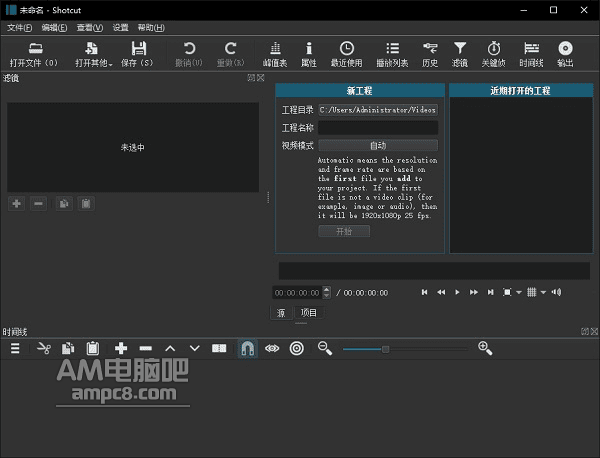Open the 历史 history panel
The height and width of the screenshot is (458, 600).
[x=430, y=54]
